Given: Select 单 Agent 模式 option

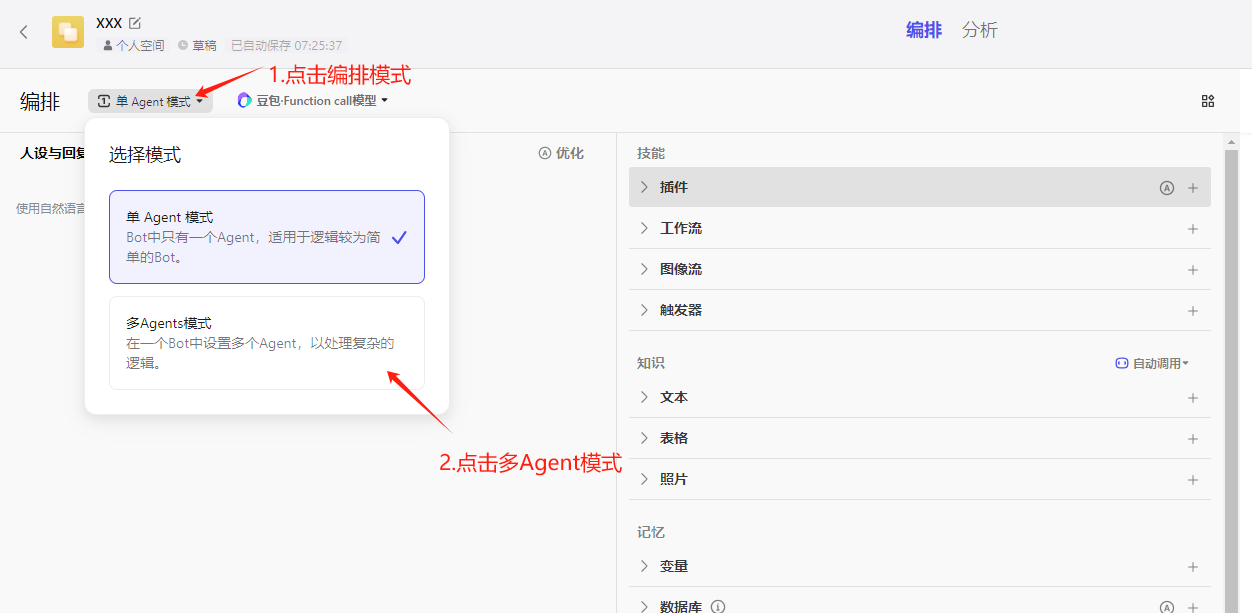Looking at the screenshot, I should (x=267, y=237).
